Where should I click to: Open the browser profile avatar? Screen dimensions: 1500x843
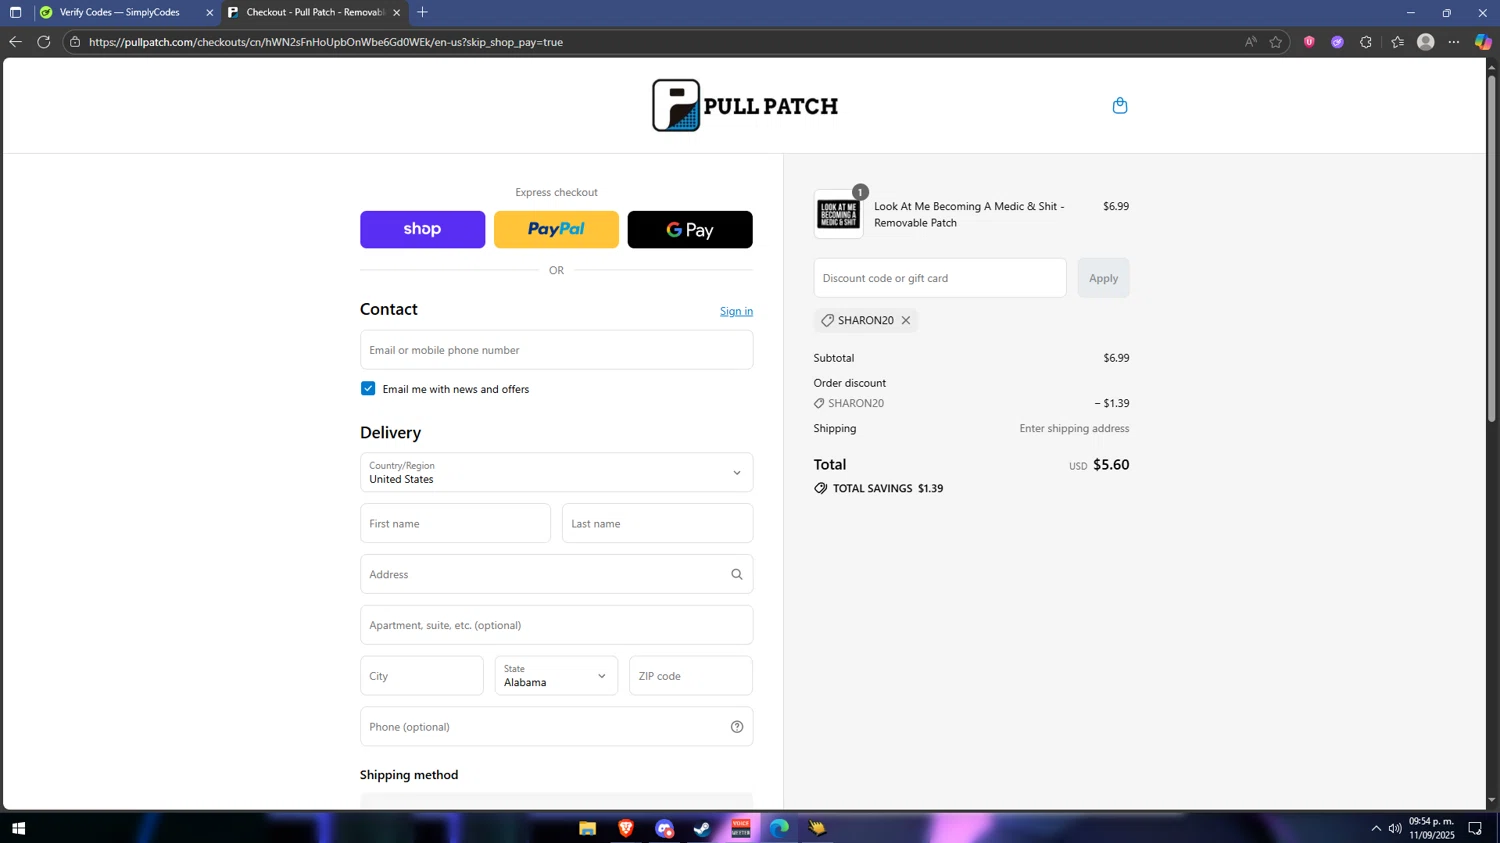[x=1426, y=42]
